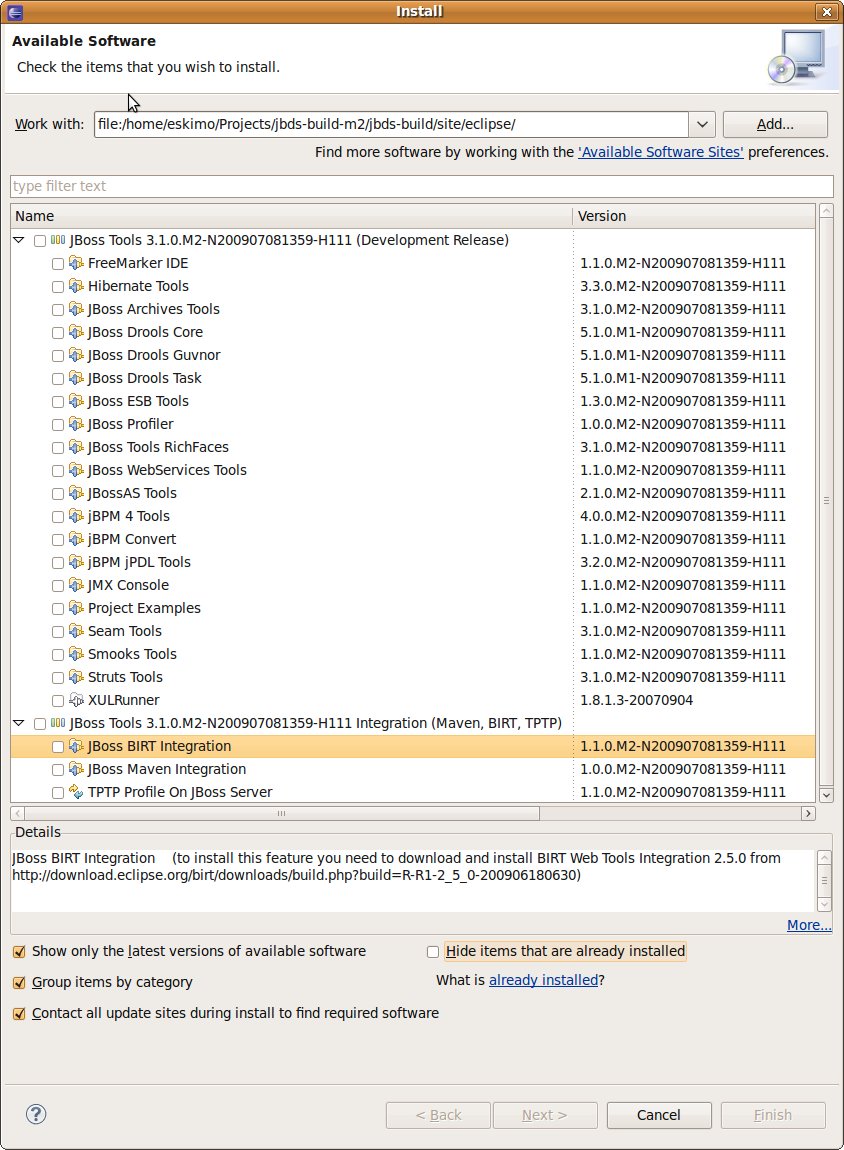Click the Smooks Tools feature icon
This screenshot has height=1150, width=844.
pyautogui.click(x=76, y=653)
